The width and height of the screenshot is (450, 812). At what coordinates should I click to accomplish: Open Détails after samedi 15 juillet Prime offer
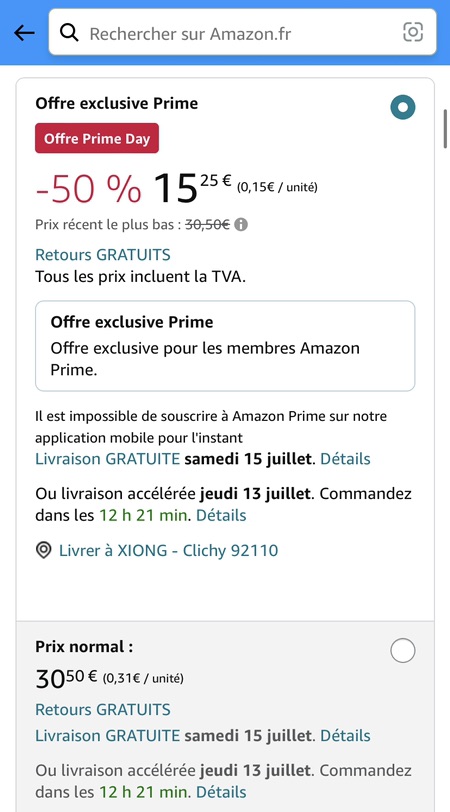345,459
